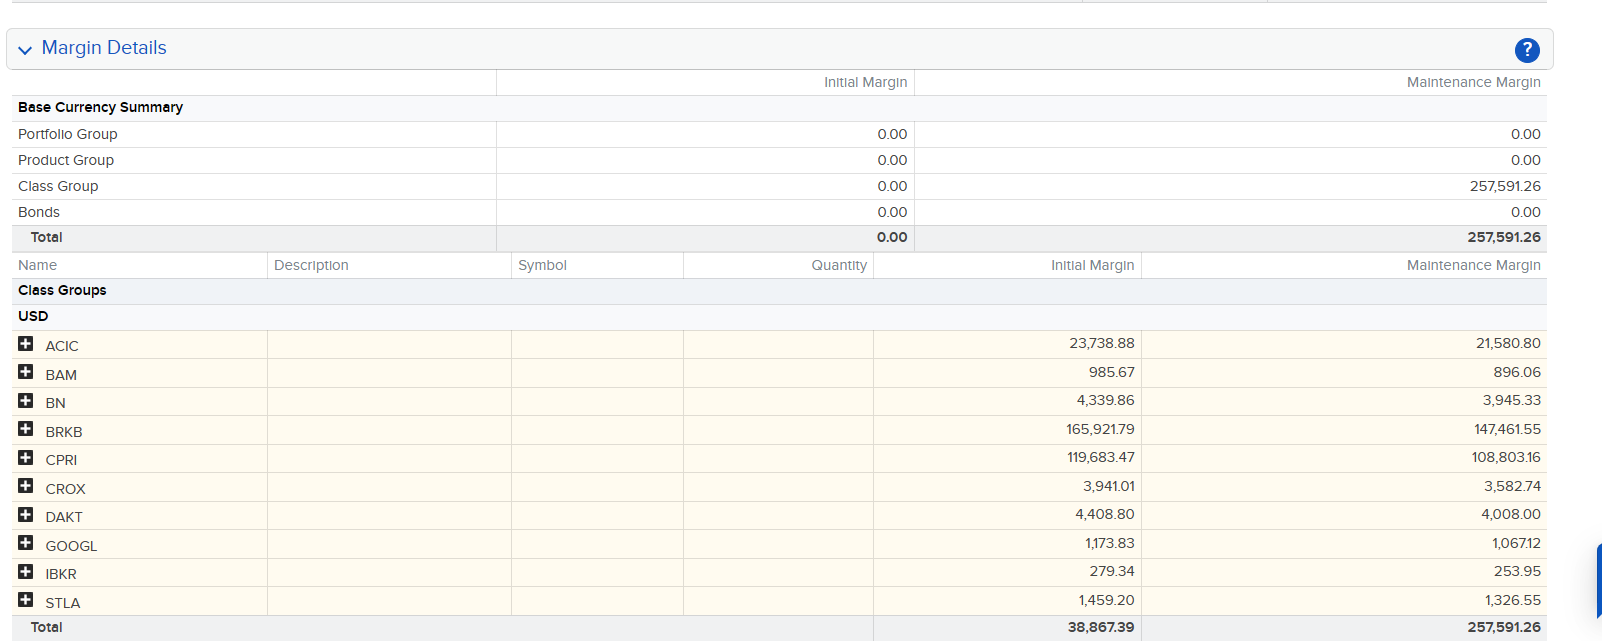This screenshot has height=641, width=1602.
Task: Open the blue help question mark icon
Action: click(x=1527, y=50)
